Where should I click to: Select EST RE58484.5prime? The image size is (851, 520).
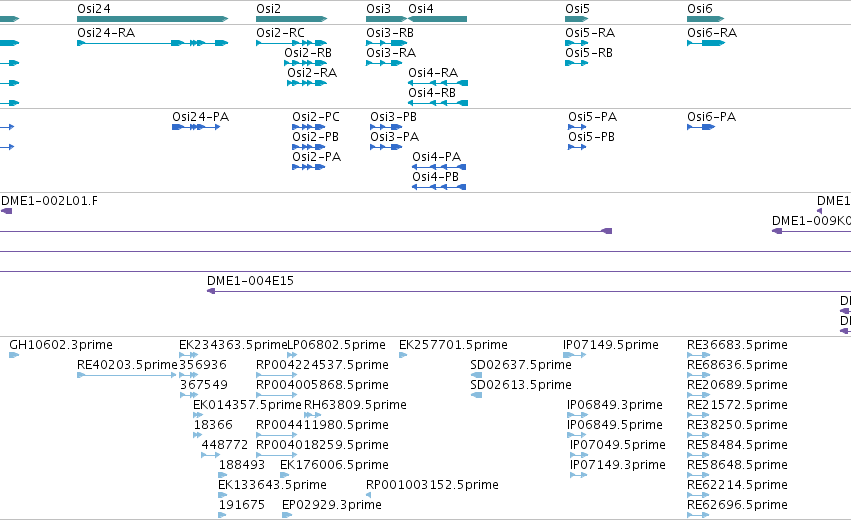point(698,455)
